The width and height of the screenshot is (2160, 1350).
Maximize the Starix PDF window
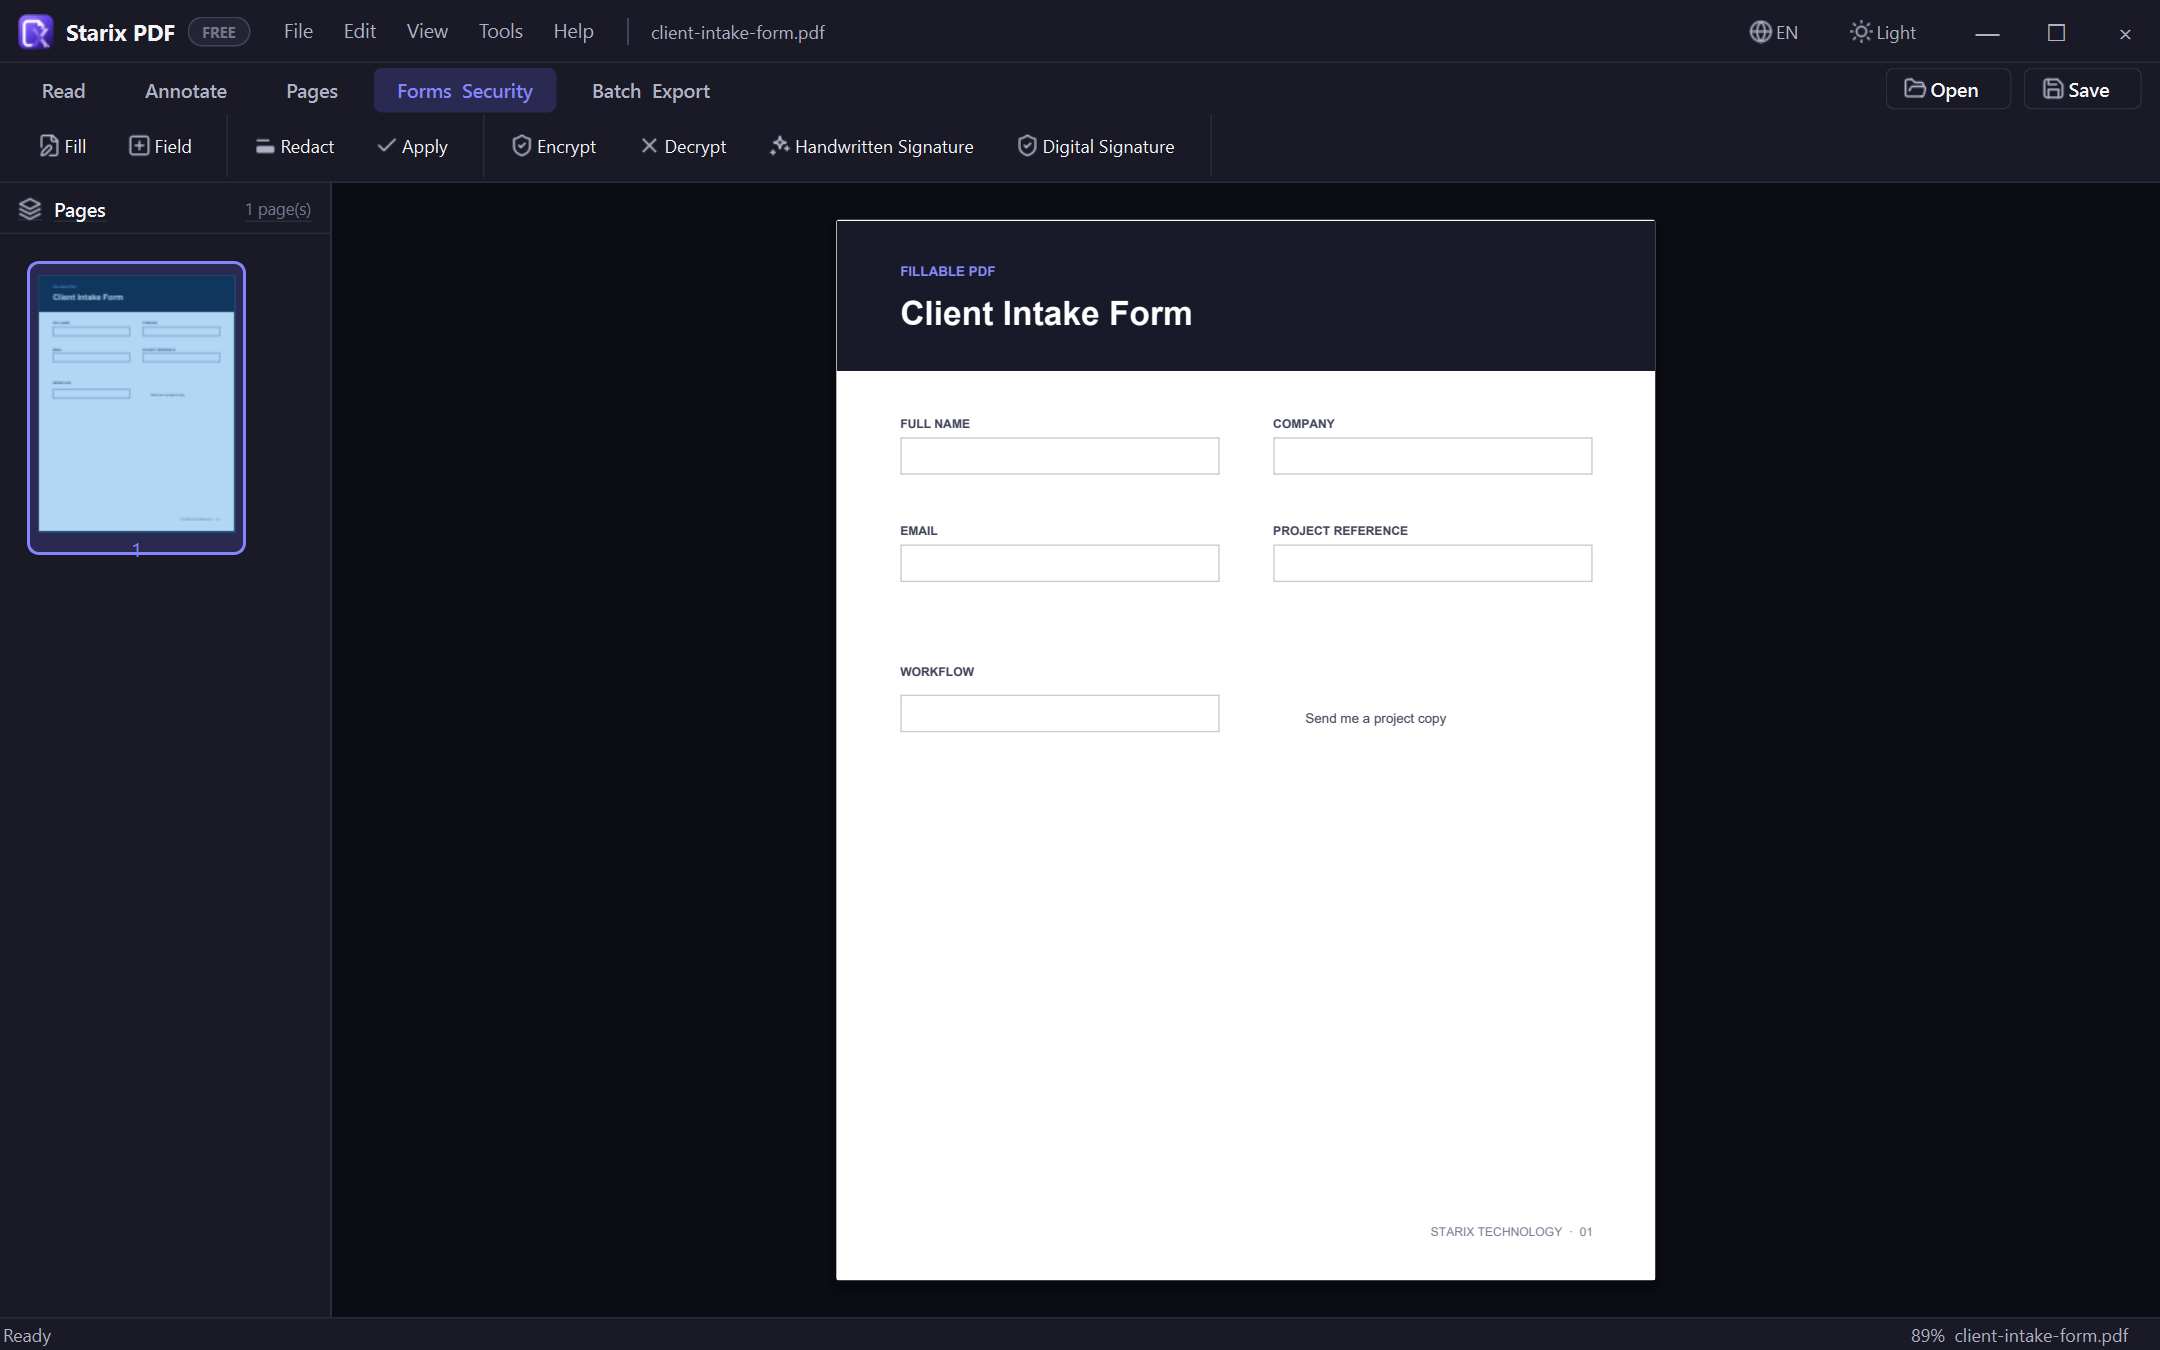coord(2056,33)
